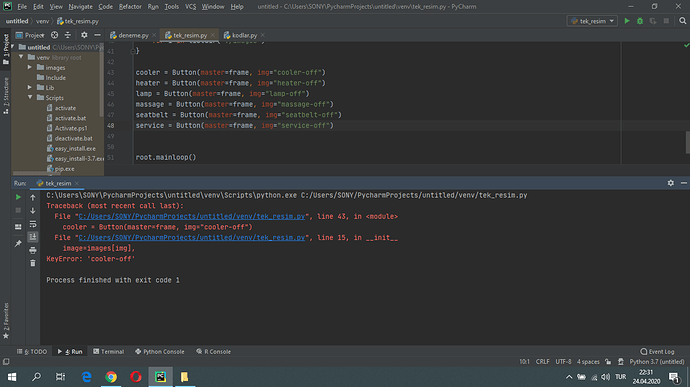Click the Run panel up-arrow stack trace icon
Viewport: 690px width, 387px height.
tap(33, 198)
